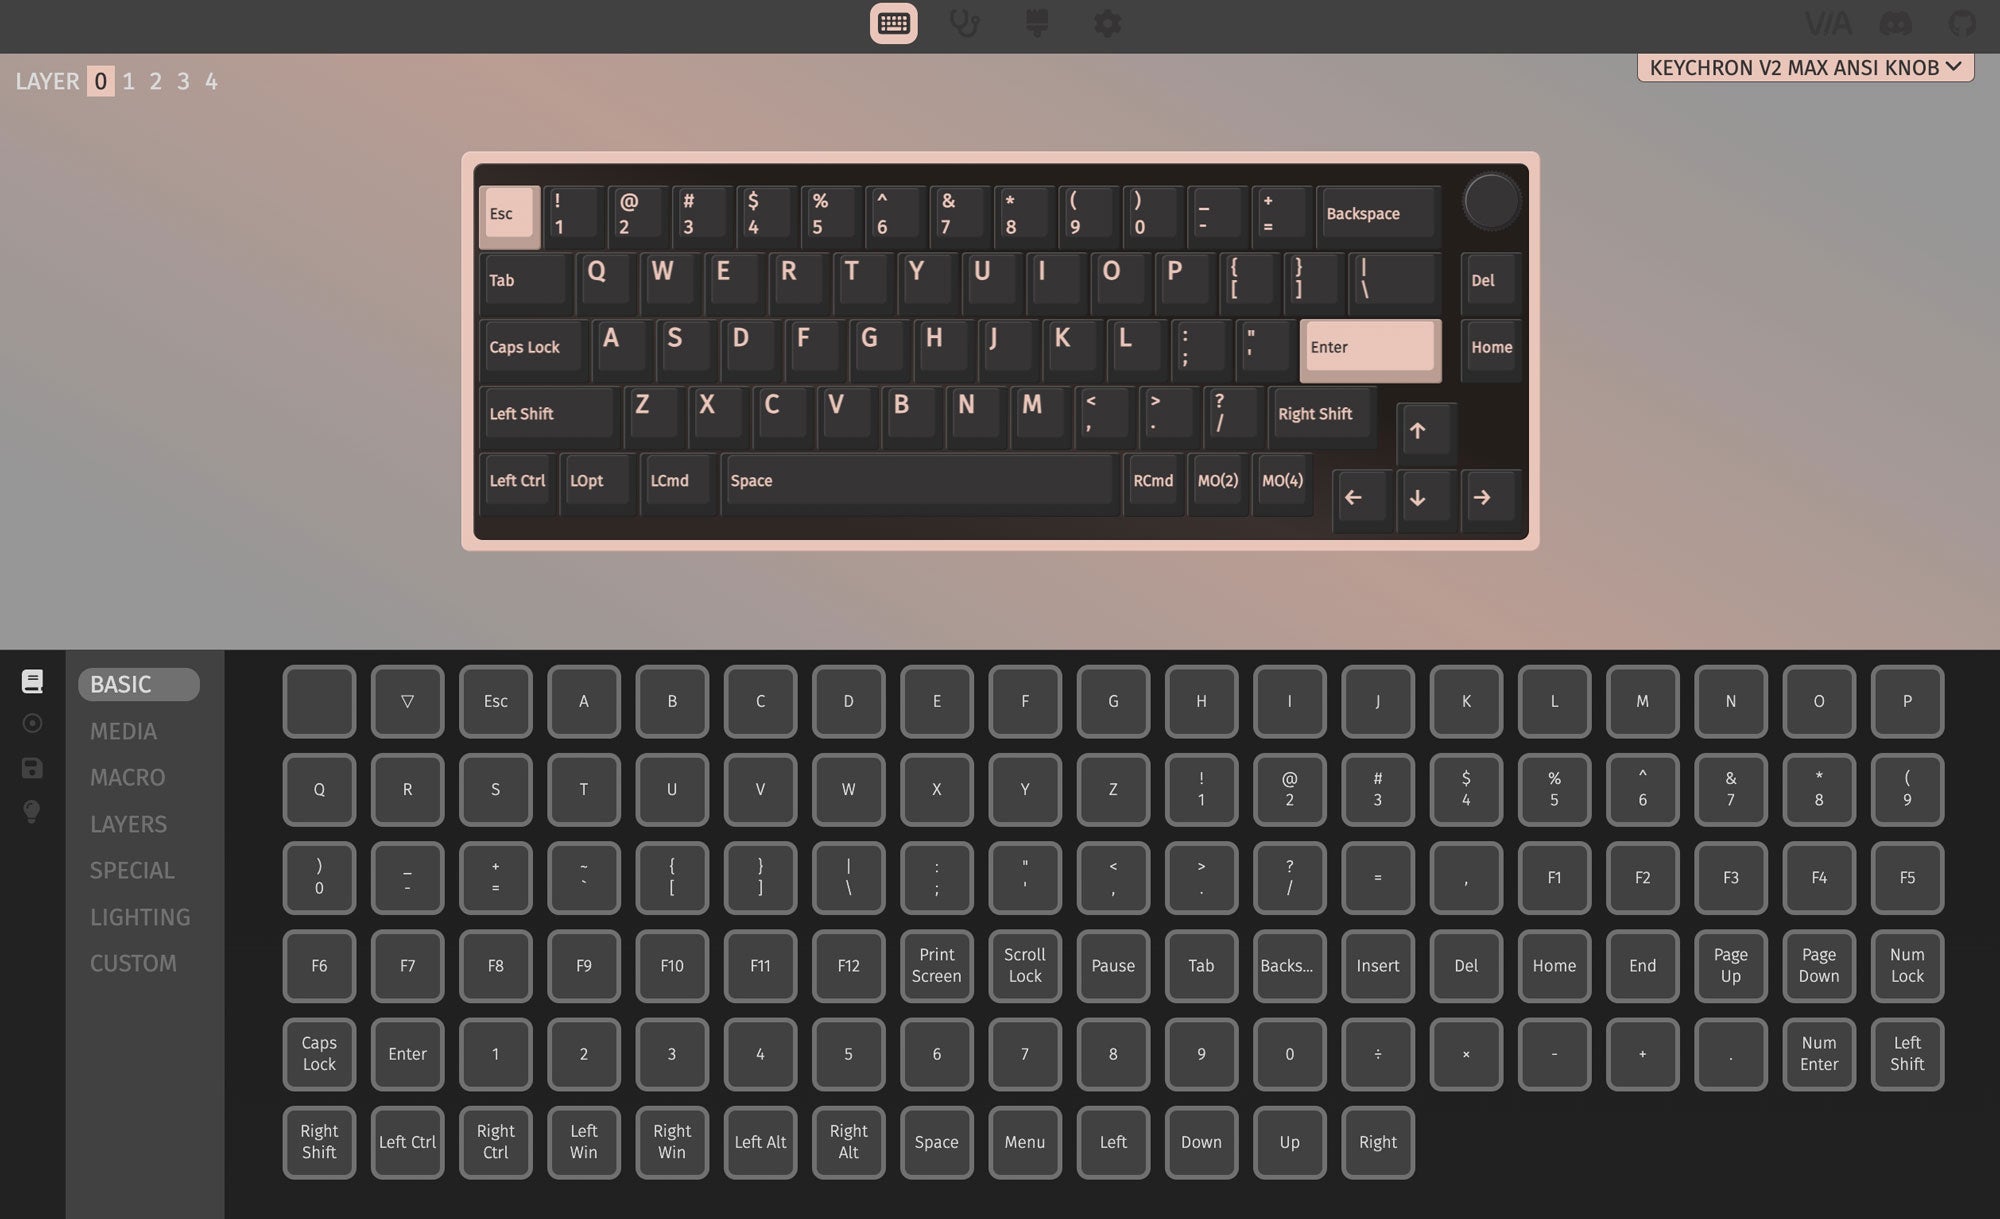Click the CUSTOM category button
The height and width of the screenshot is (1219, 2000).
tap(133, 963)
